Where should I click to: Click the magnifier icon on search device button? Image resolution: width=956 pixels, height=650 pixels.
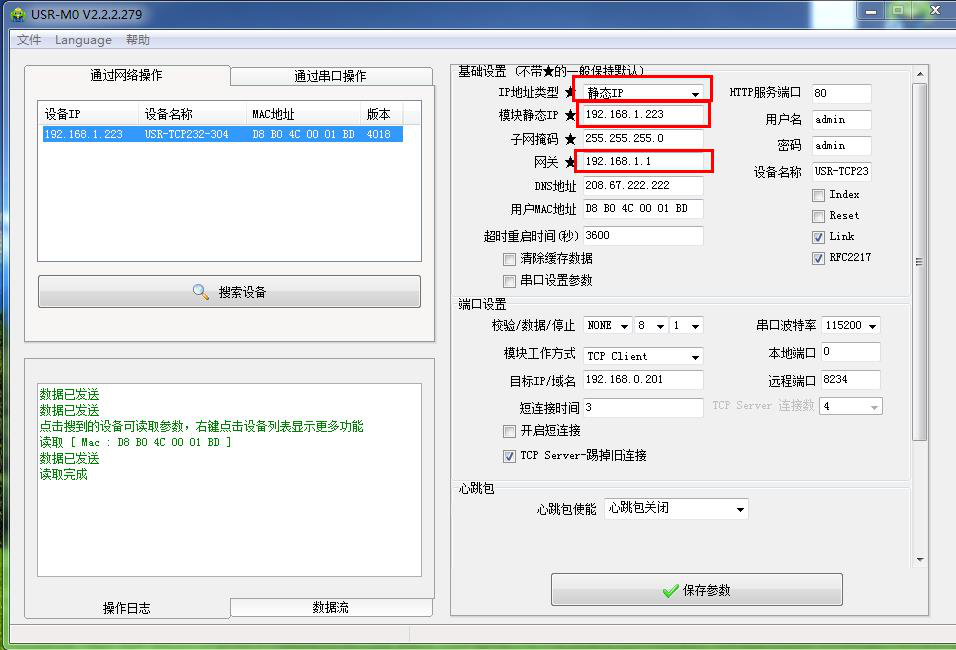[x=201, y=291]
